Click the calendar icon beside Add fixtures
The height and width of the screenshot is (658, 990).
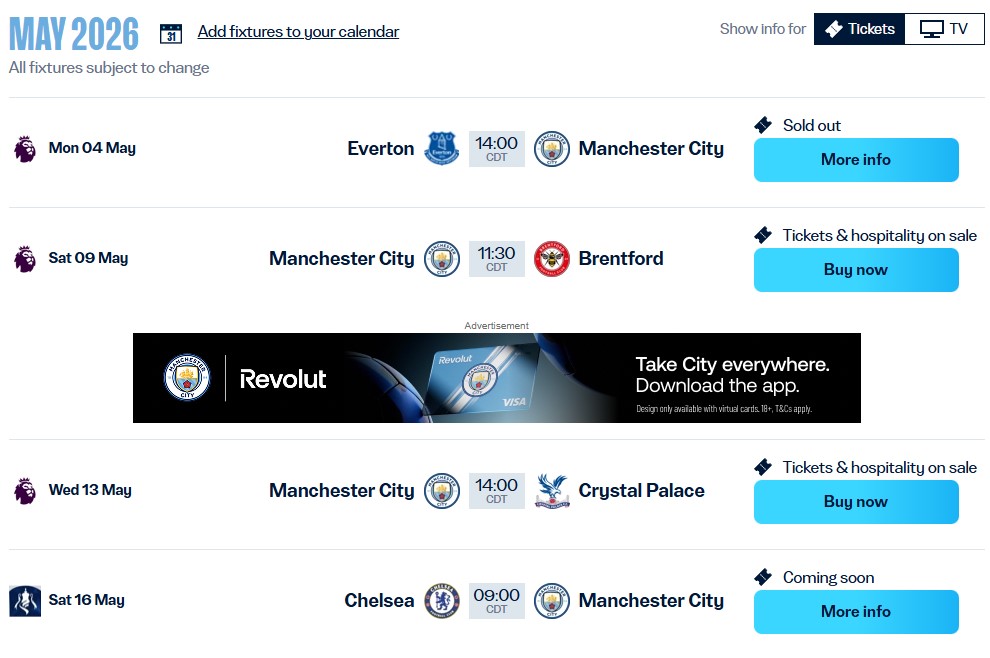(x=171, y=33)
